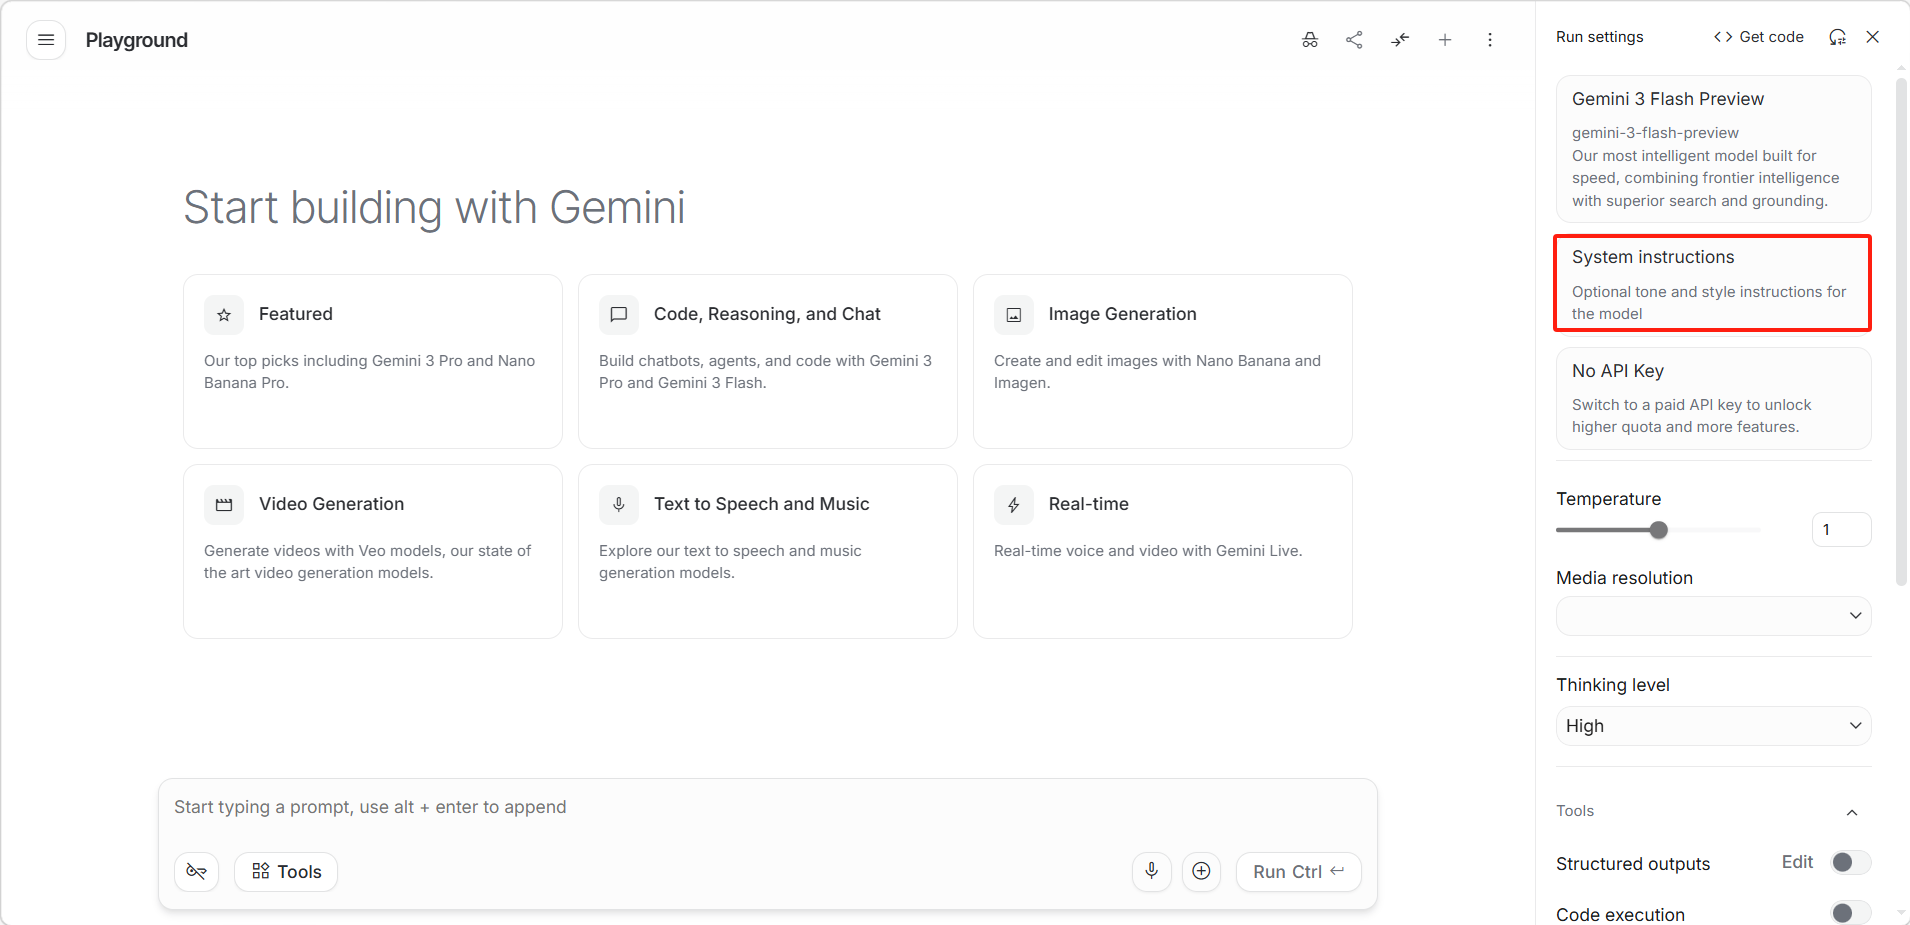Open the three-dot more options menu

click(1490, 40)
